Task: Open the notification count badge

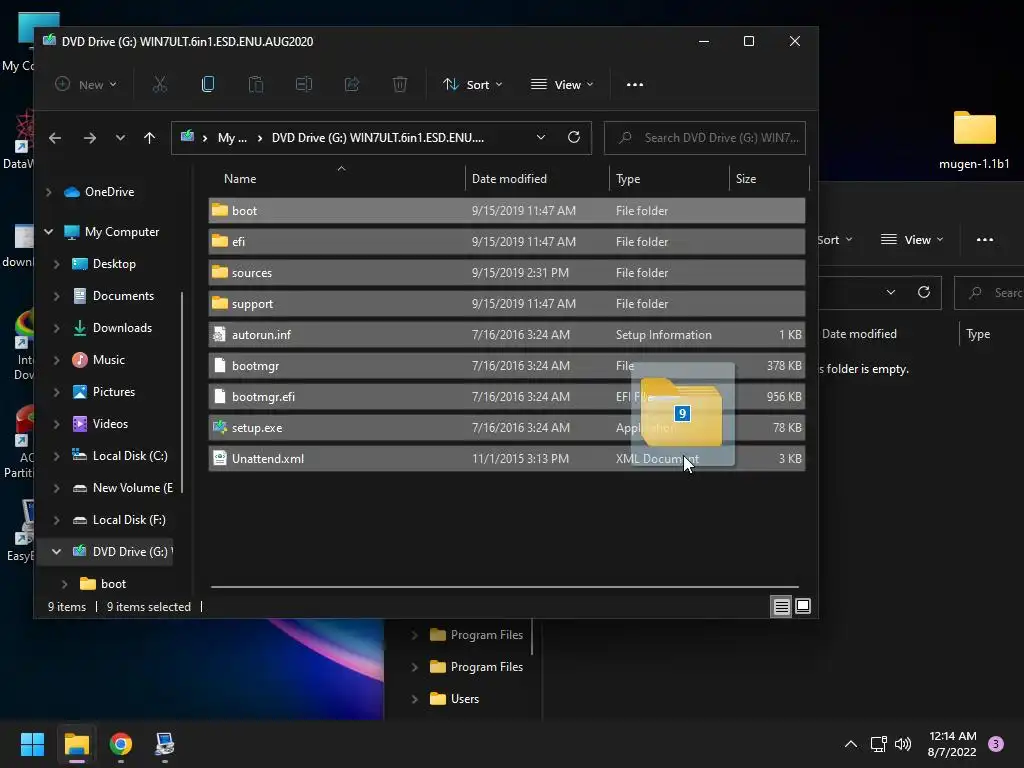Action: (996, 744)
